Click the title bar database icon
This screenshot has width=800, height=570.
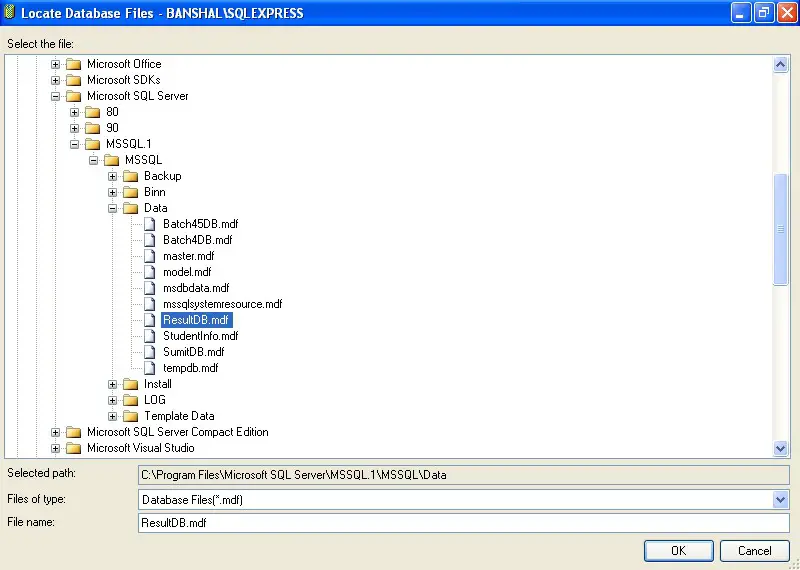(9, 12)
